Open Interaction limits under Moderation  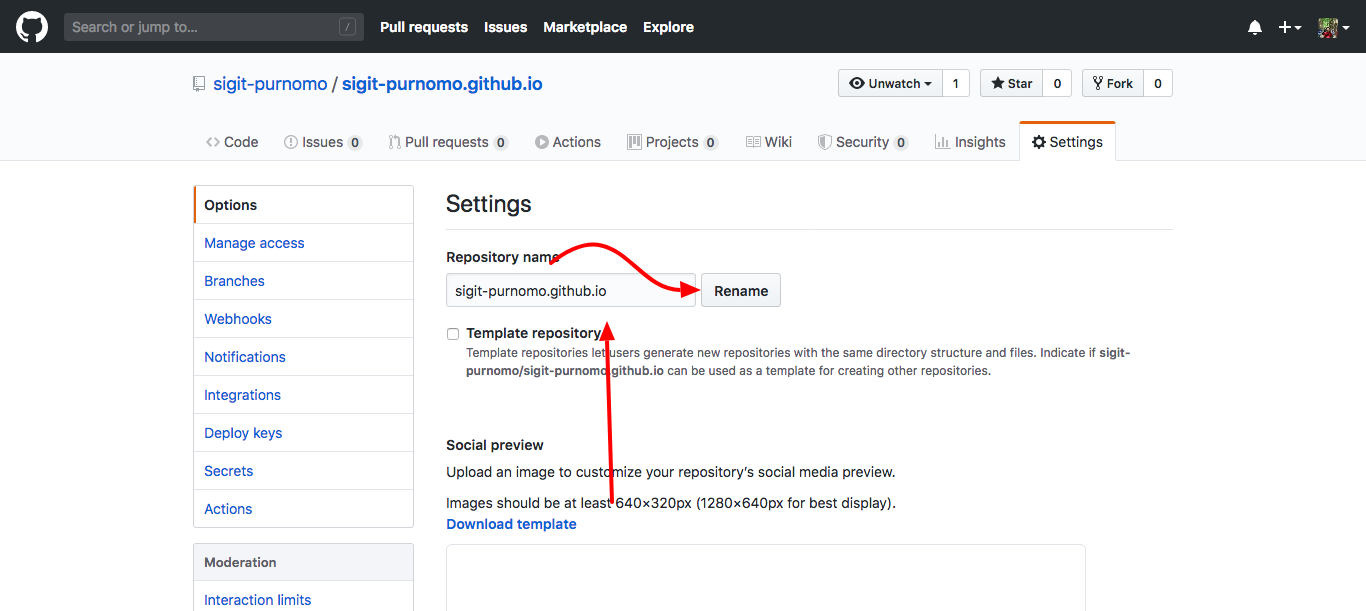[303, 600]
